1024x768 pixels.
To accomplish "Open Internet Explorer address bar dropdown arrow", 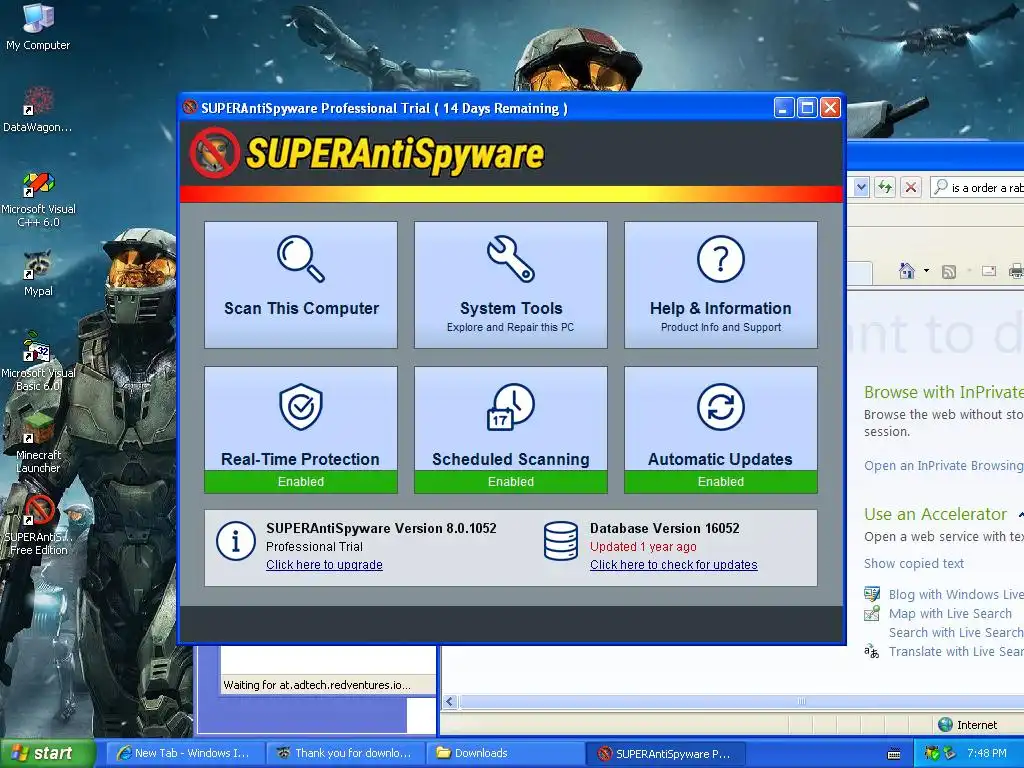I will click(861, 187).
